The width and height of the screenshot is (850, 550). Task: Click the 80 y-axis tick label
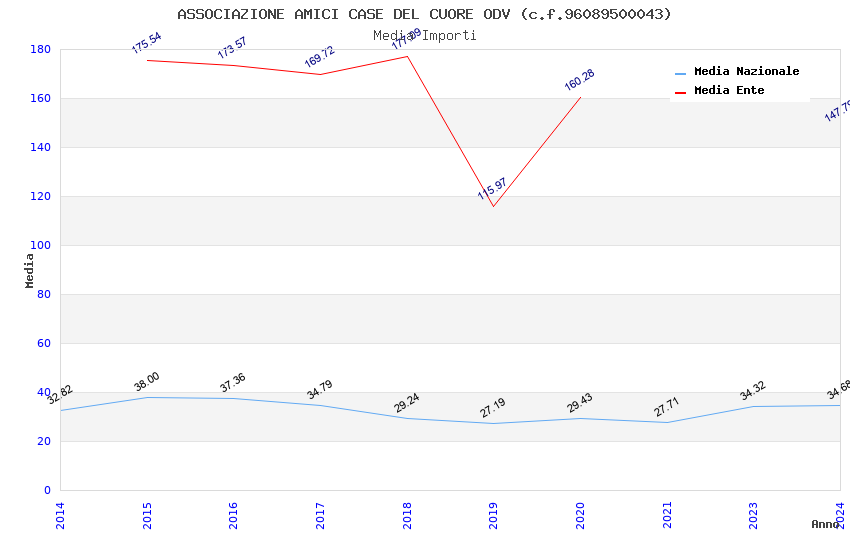pyautogui.click(x=44, y=294)
